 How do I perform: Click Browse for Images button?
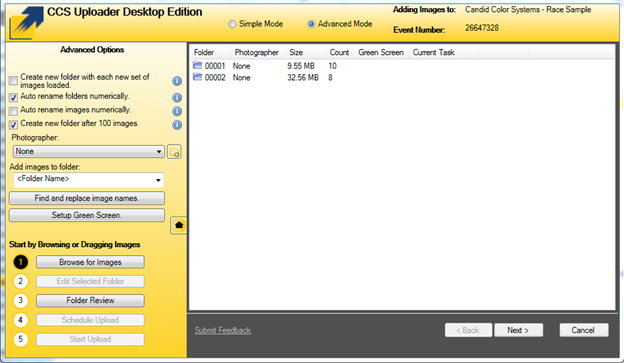[x=90, y=262]
